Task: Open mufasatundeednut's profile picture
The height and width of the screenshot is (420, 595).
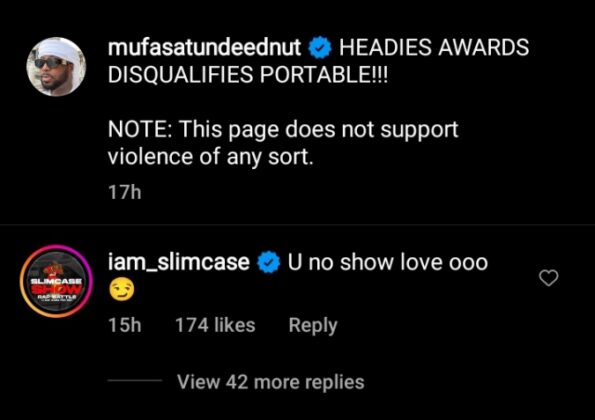Action: tap(56, 67)
